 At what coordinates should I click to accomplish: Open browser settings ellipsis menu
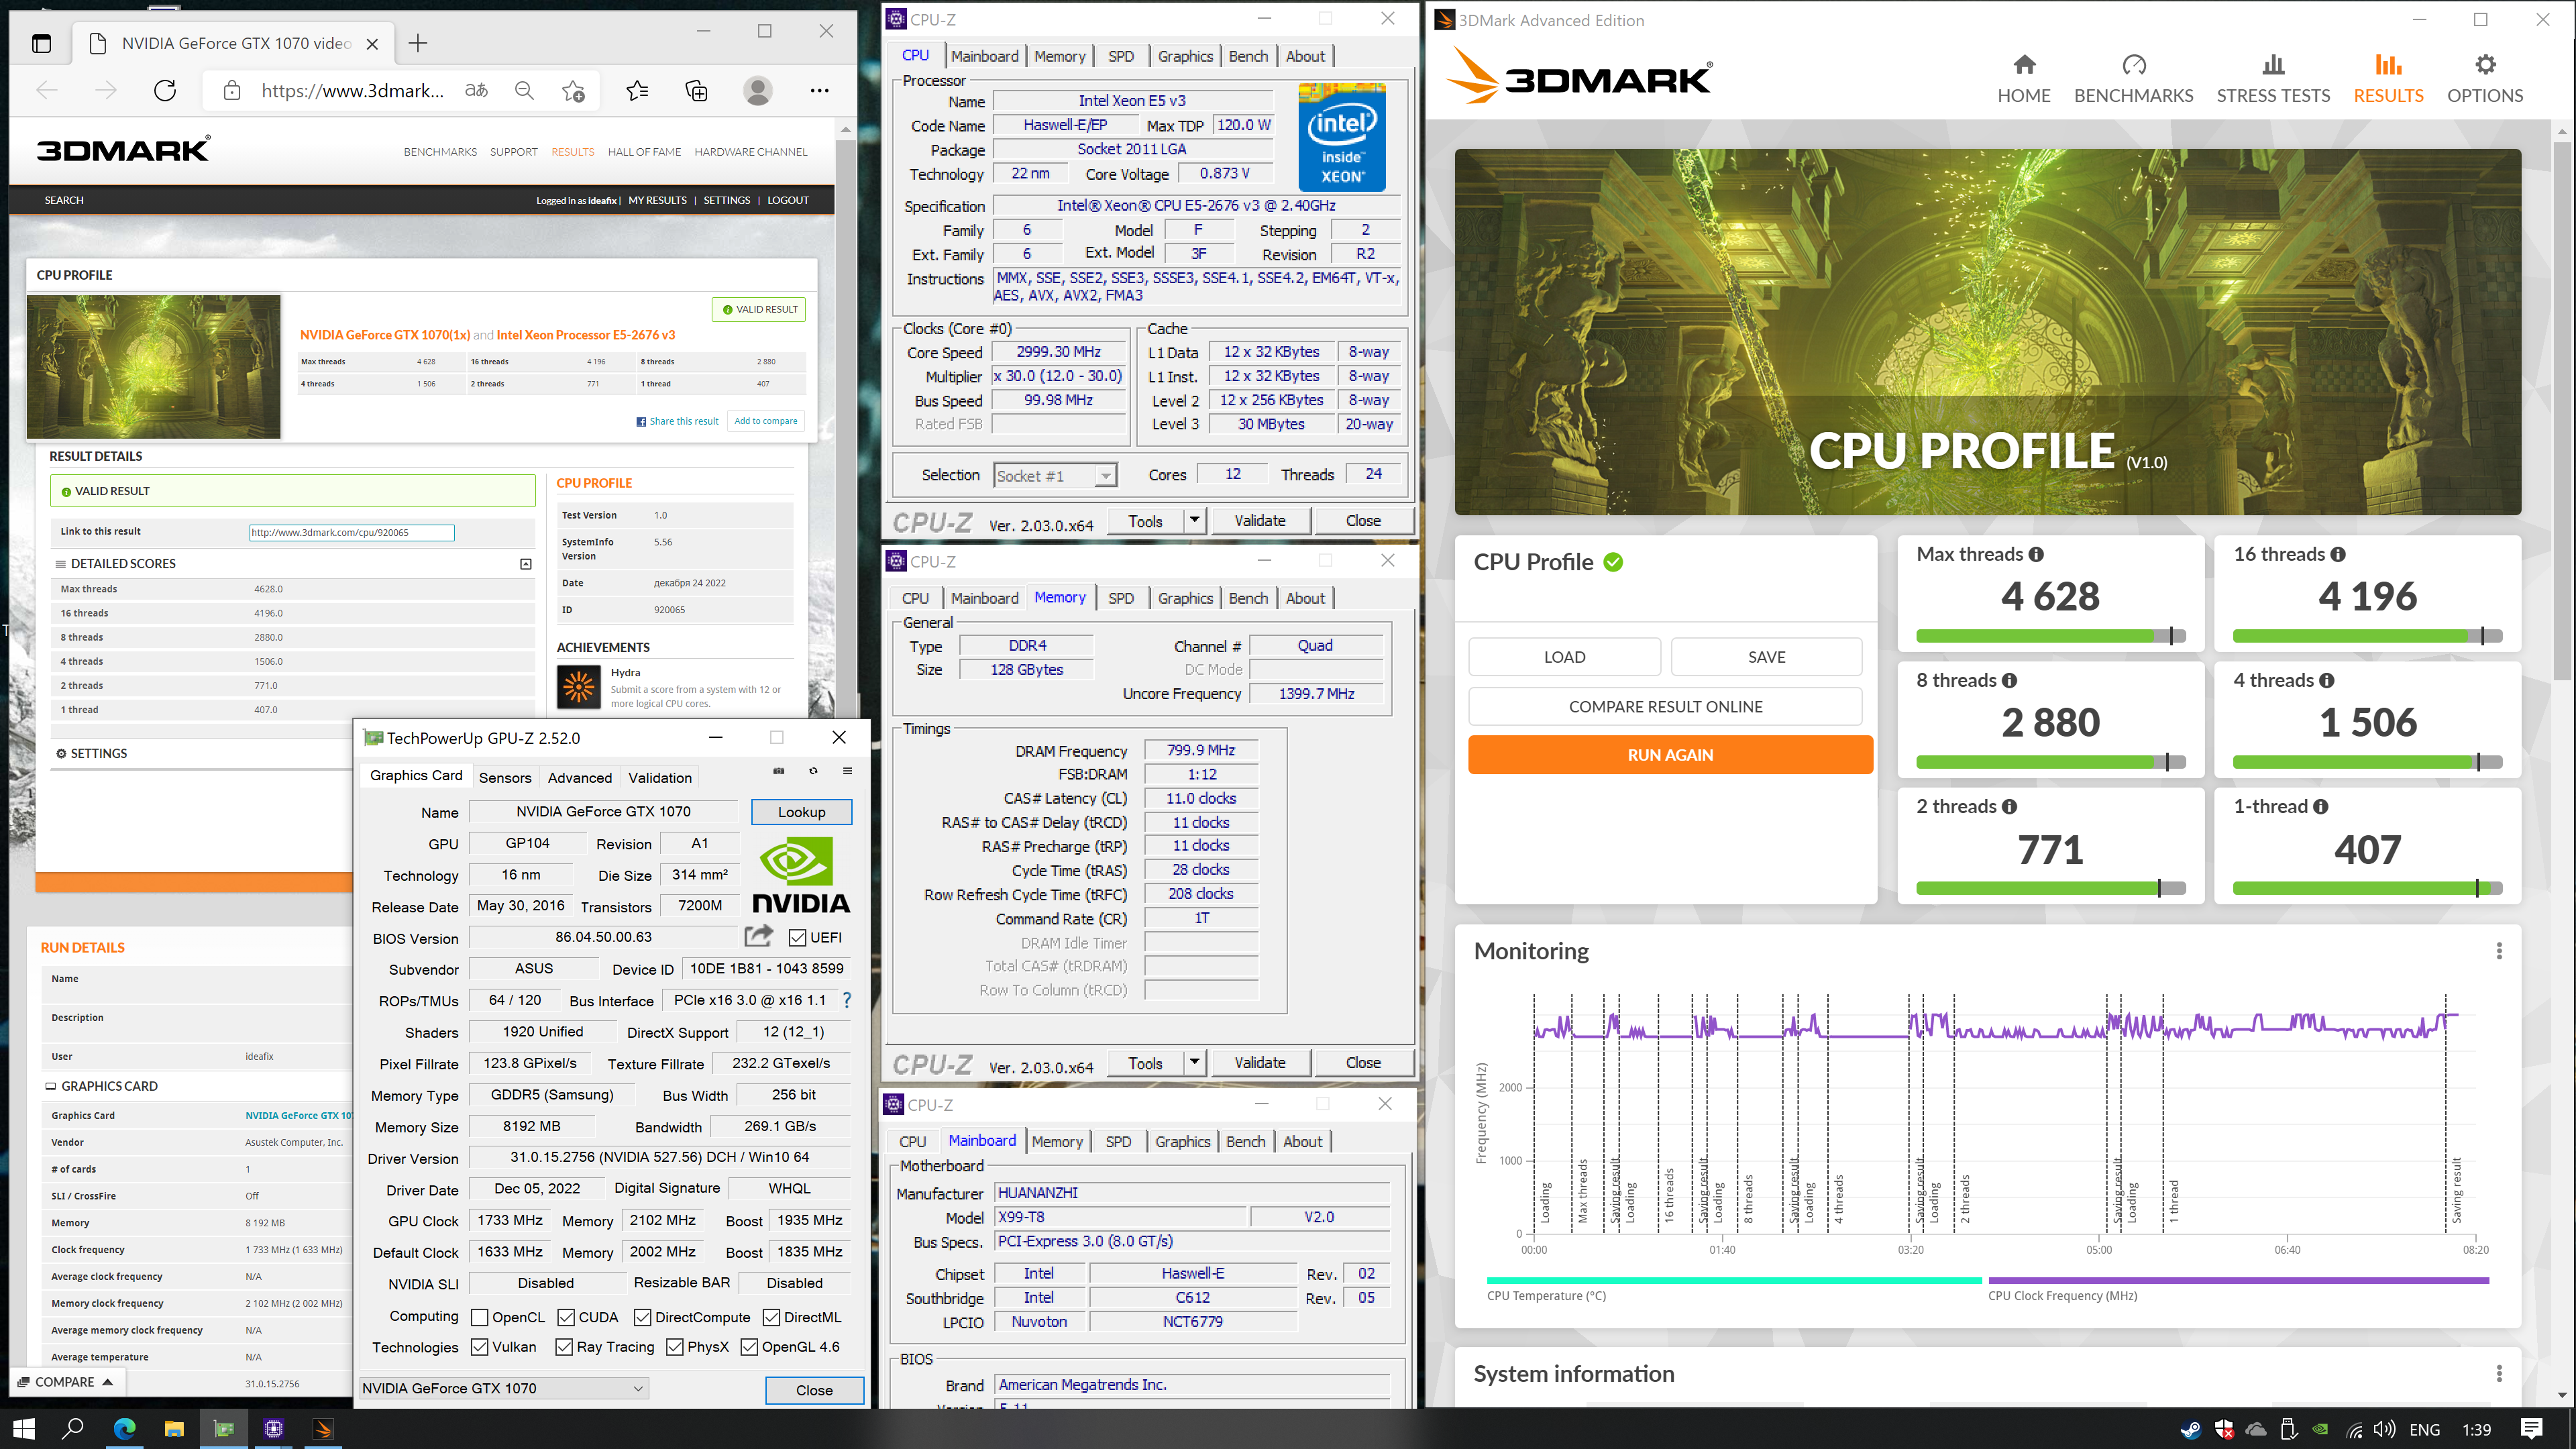(820, 91)
